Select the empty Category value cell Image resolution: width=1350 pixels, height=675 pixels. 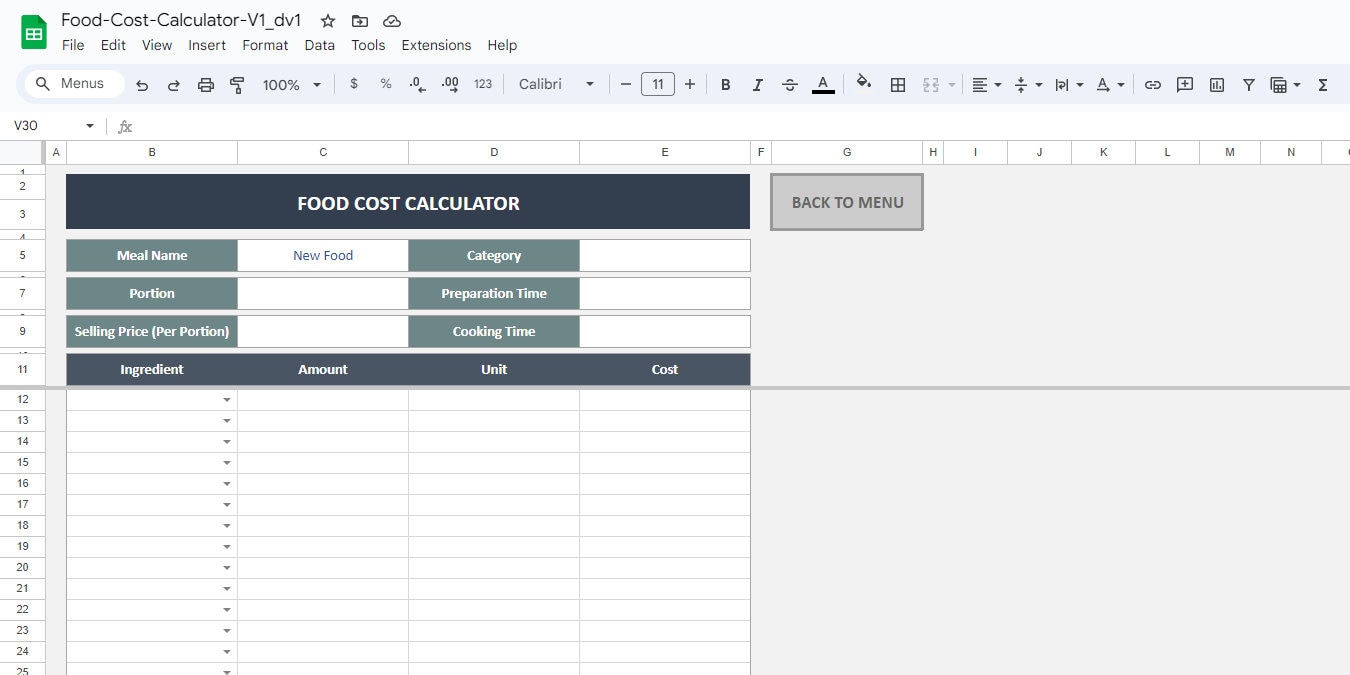click(x=664, y=255)
